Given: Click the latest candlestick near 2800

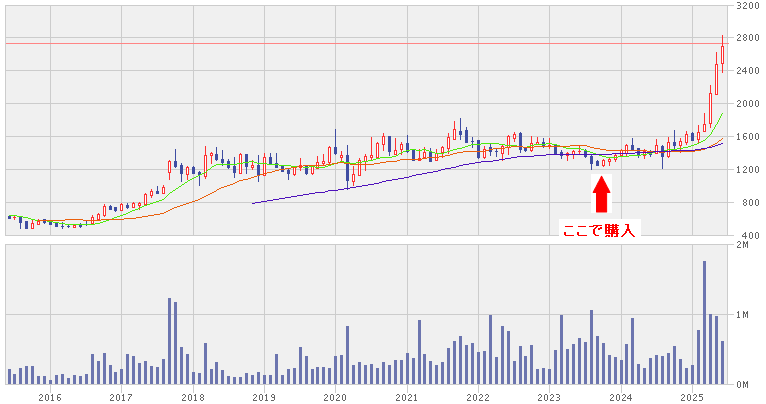Looking at the screenshot, I should tap(723, 54).
